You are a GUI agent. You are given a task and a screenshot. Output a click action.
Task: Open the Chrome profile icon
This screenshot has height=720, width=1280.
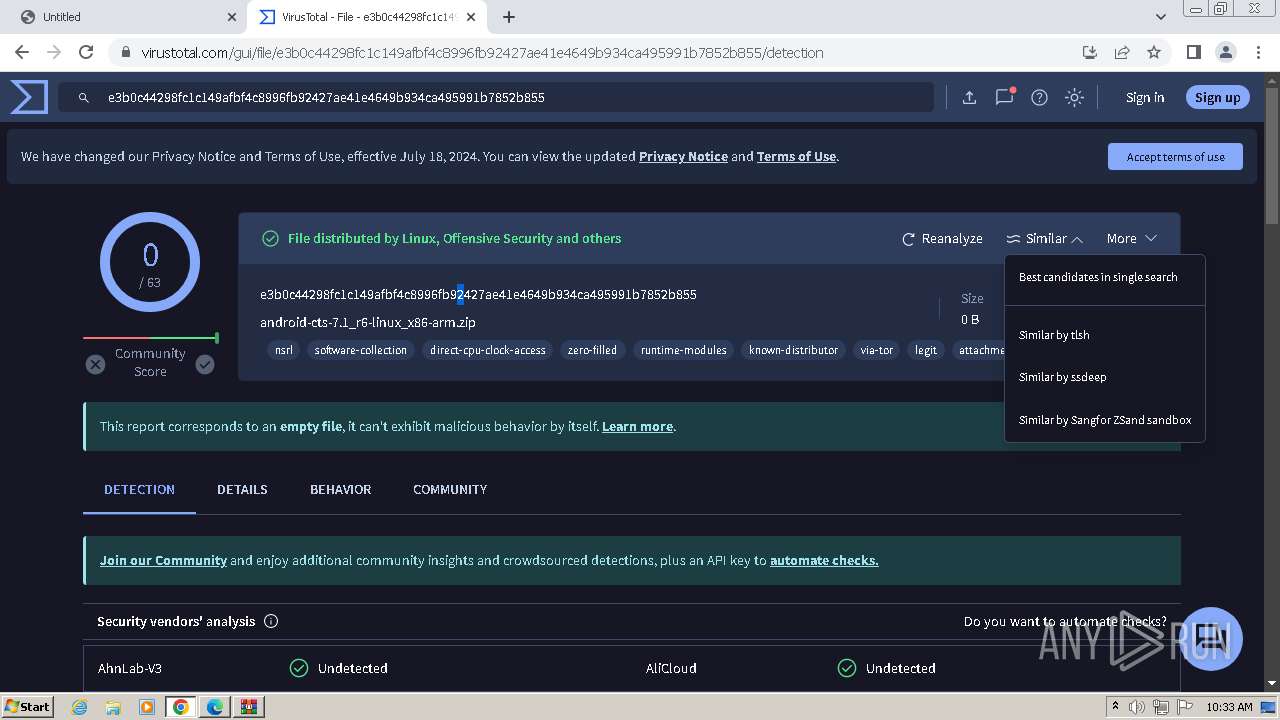(1225, 52)
